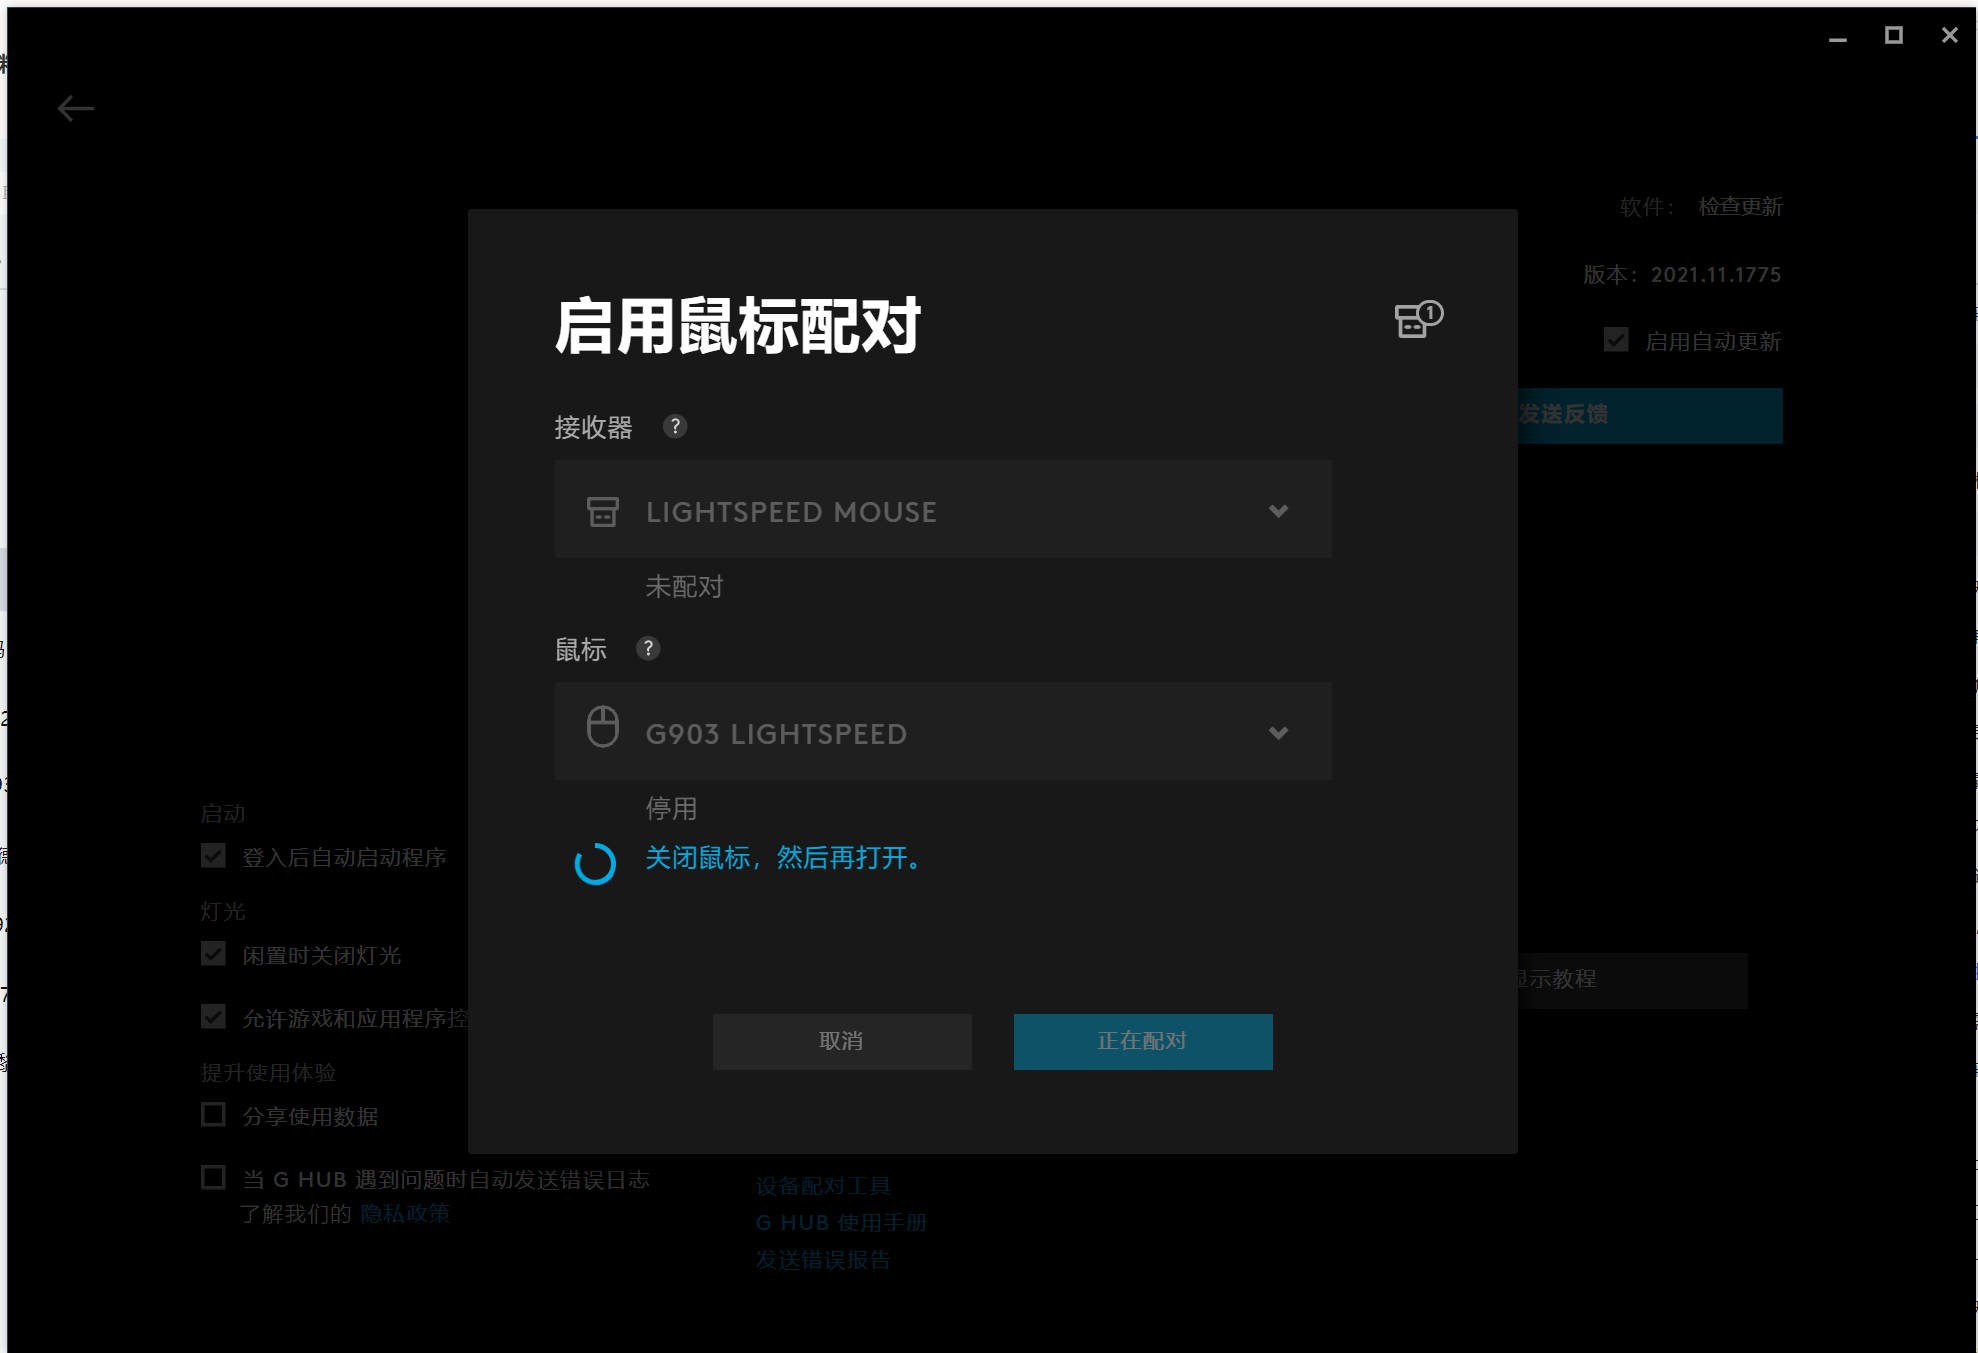The width and height of the screenshot is (1978, 1353).
Task: Toggle 登入后自动启动程序 checkbox
Action: pyautogui.click(x=213, y=856)
